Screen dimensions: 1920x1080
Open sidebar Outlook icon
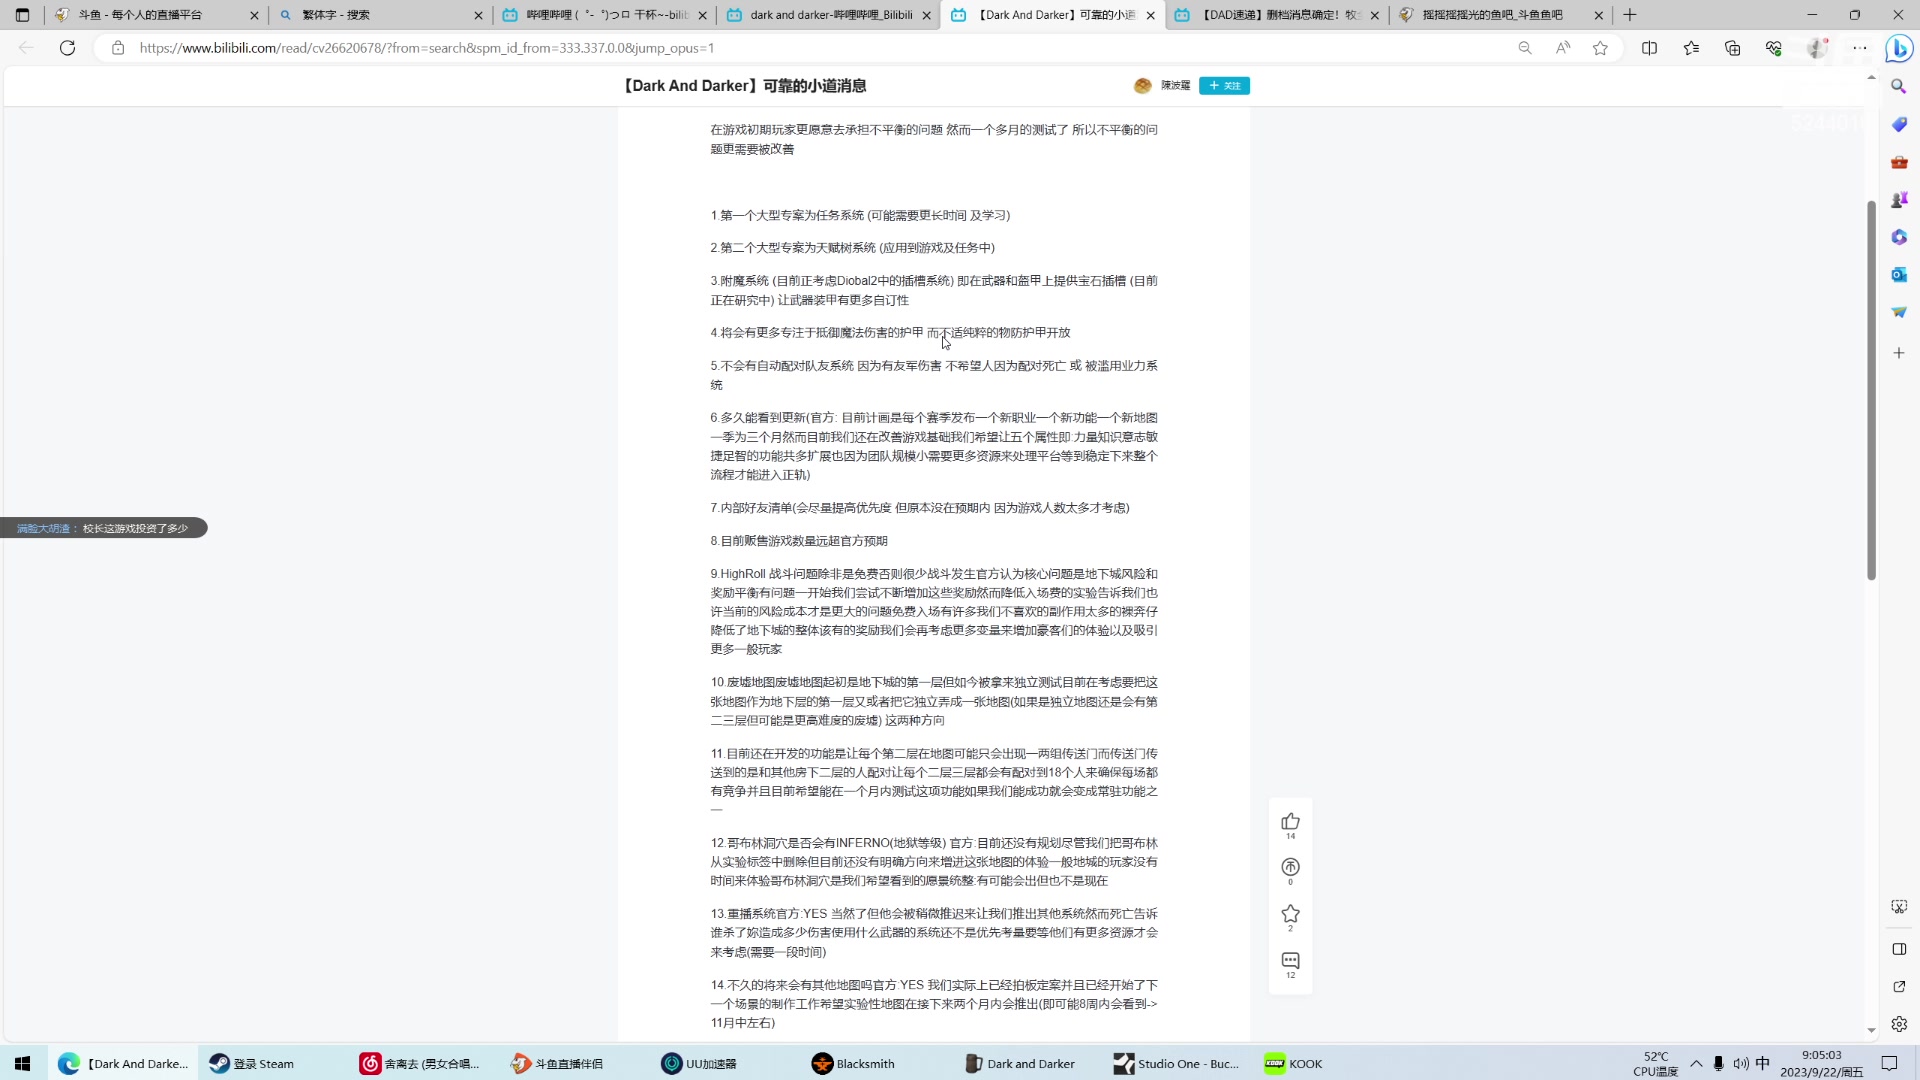pos(1899,275)
